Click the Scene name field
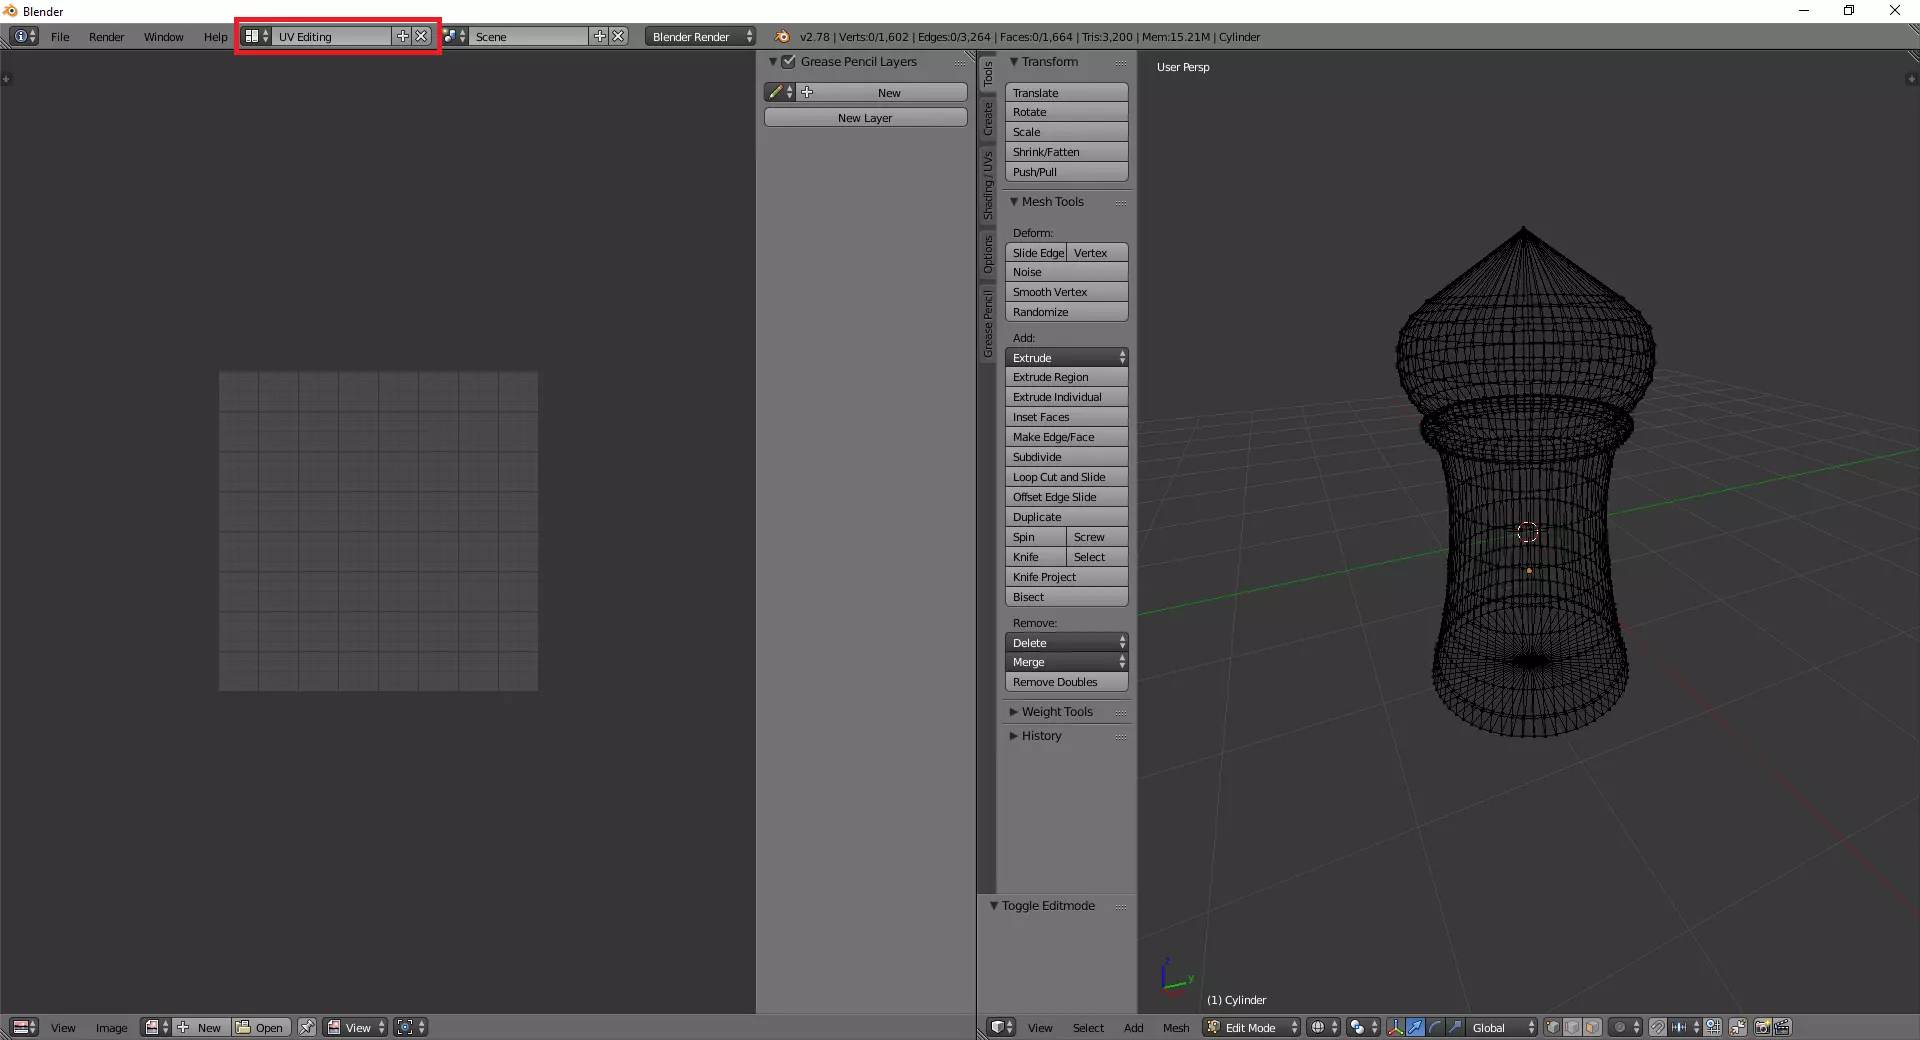Screen dimensions: 1920x1040 [529, 36]
